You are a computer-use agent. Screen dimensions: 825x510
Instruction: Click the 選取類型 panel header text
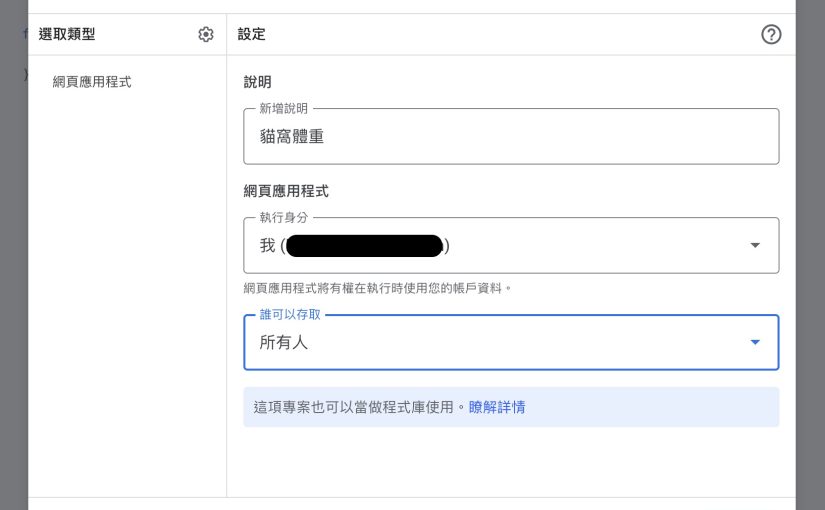[67, 35]
